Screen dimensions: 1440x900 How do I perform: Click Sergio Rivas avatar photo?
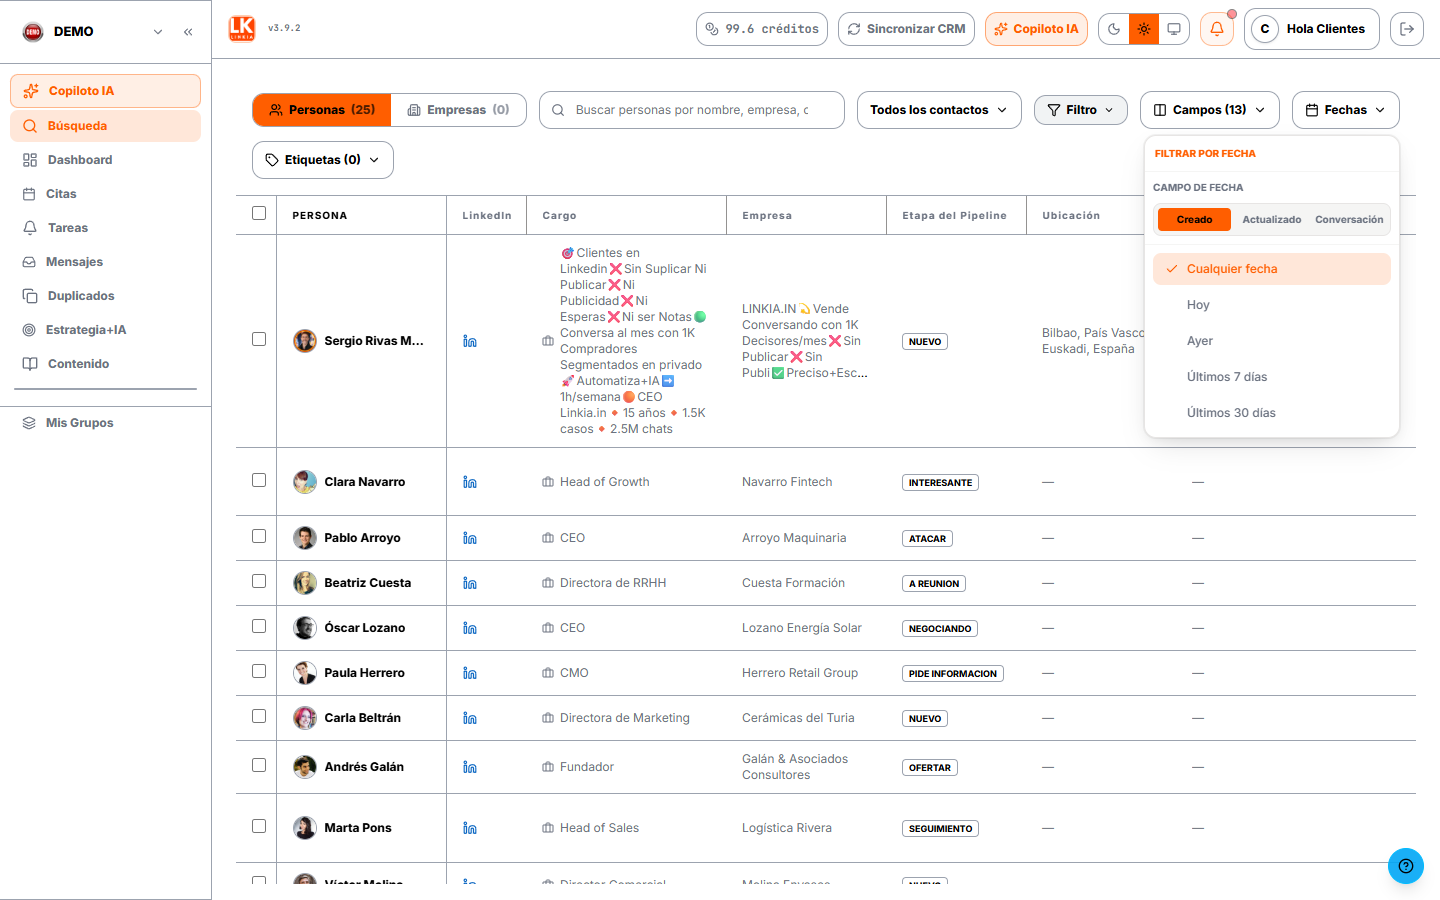(x=305, y=341)
